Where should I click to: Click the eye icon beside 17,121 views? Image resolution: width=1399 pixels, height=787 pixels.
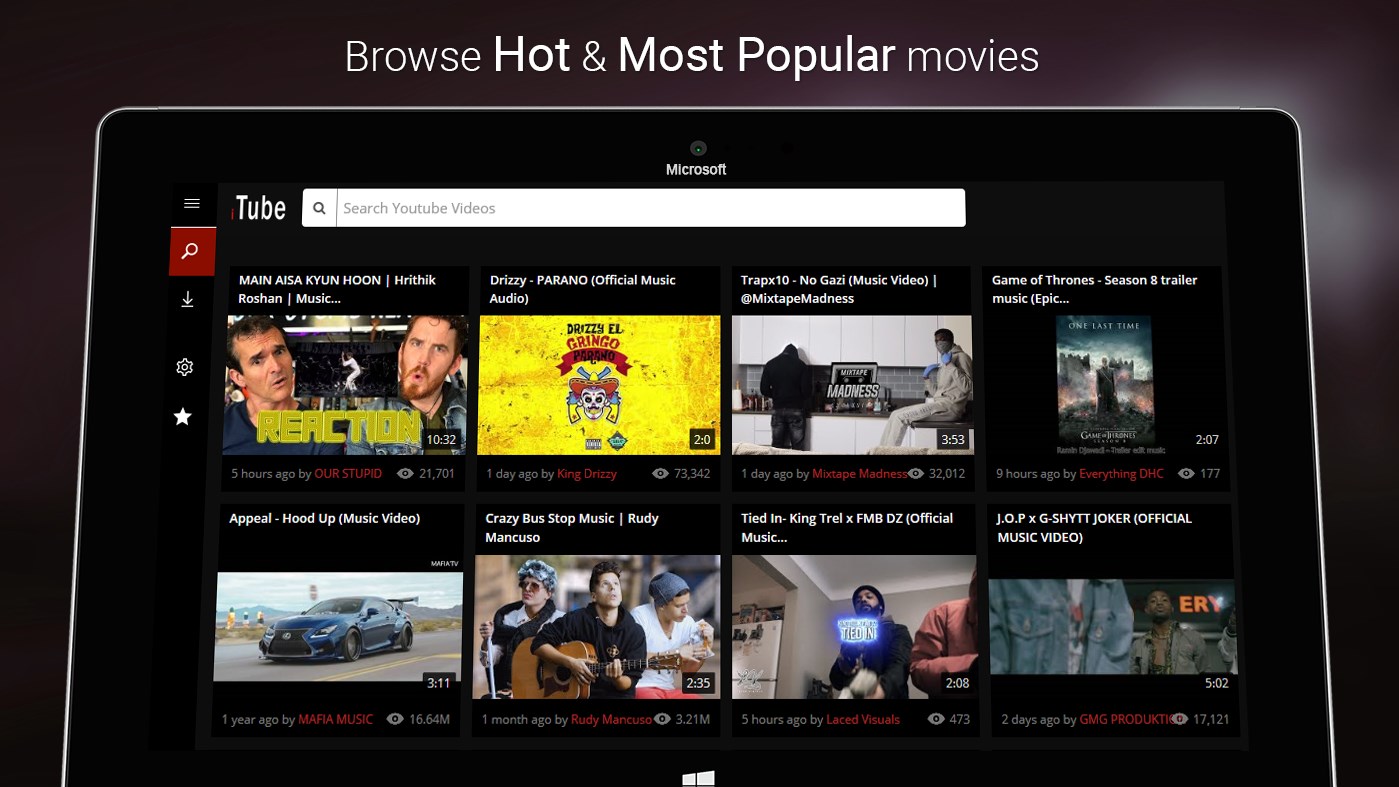point(1180,719)
